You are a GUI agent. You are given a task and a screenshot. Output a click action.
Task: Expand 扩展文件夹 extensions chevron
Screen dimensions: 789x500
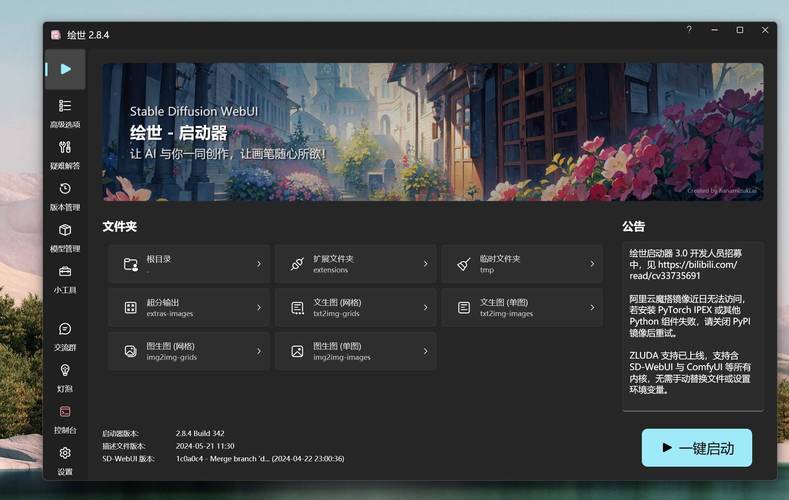click(x=426, y=264)
